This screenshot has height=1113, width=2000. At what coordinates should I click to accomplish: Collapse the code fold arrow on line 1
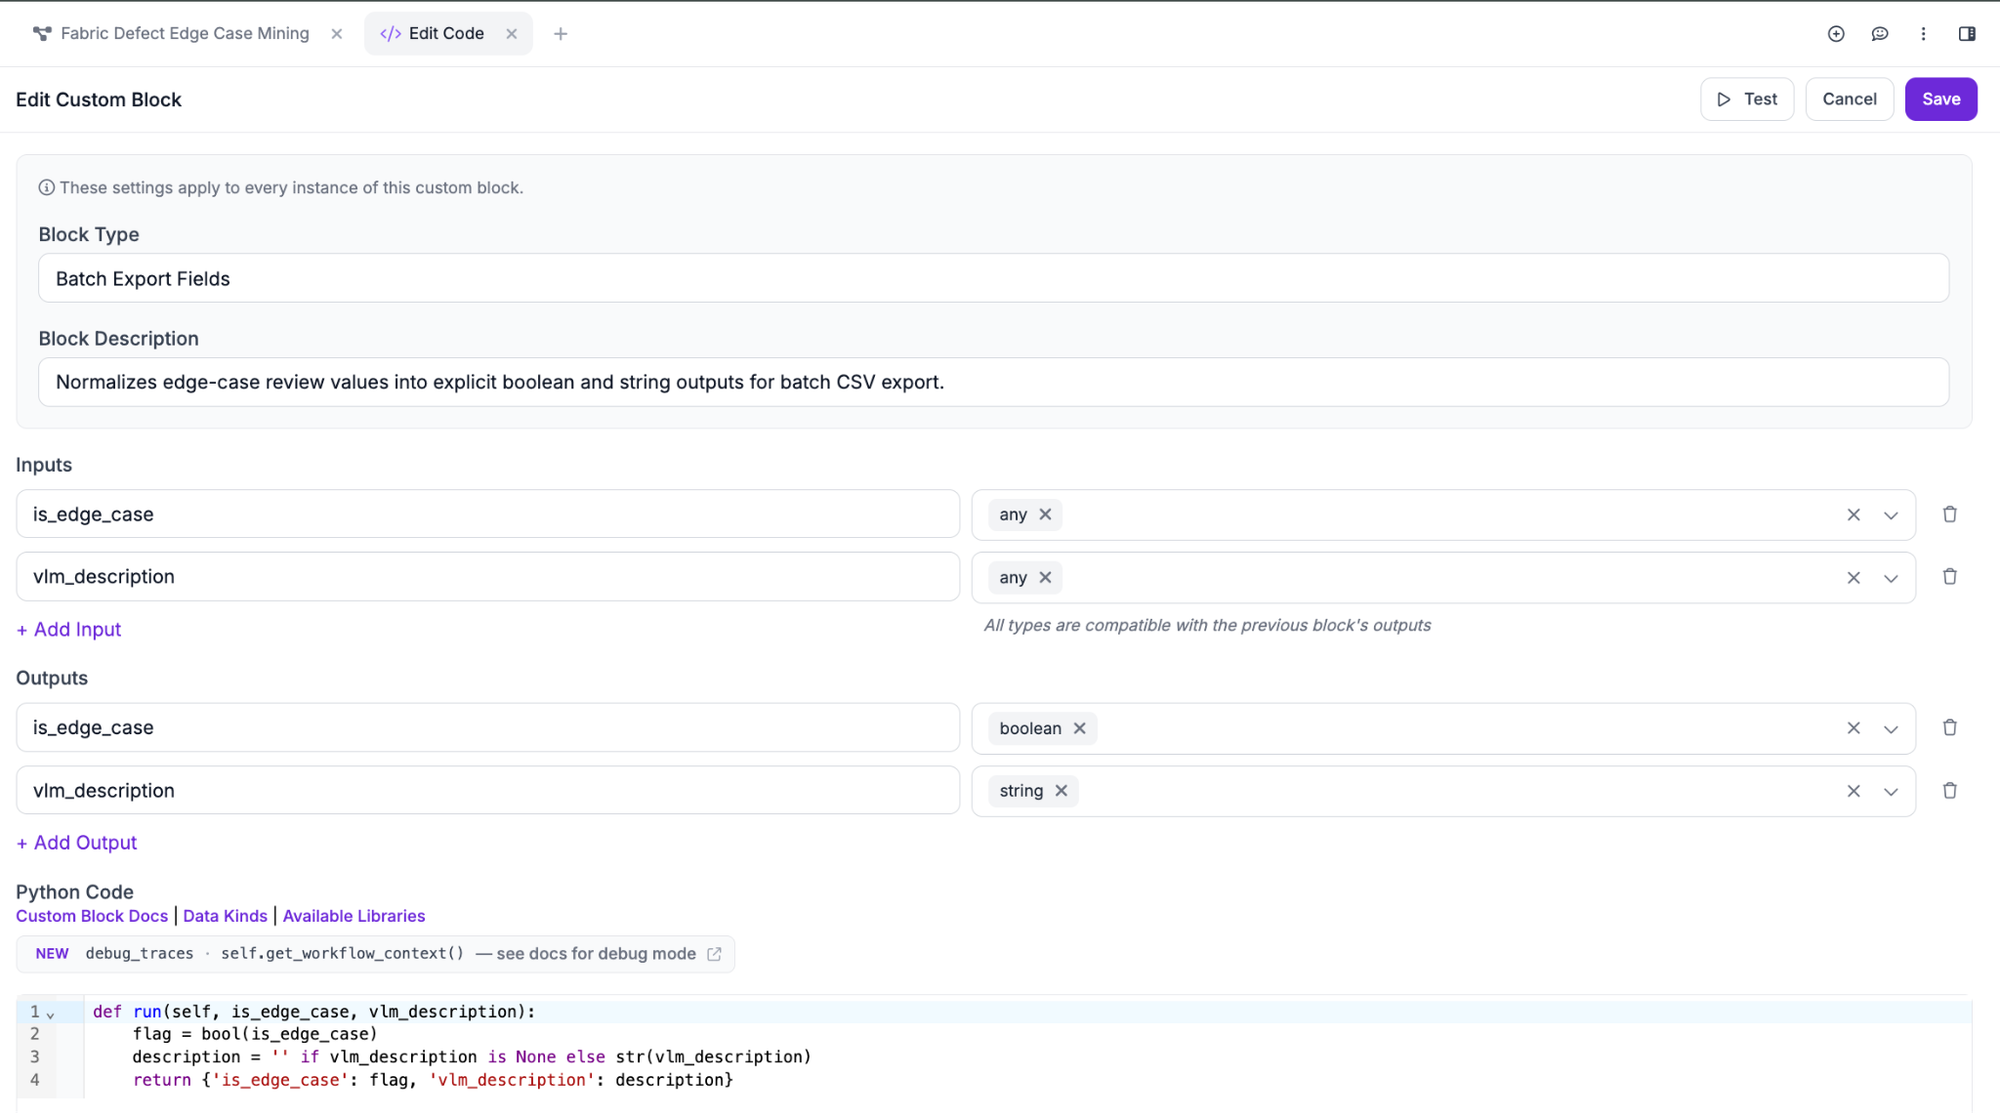(50, 1014)
